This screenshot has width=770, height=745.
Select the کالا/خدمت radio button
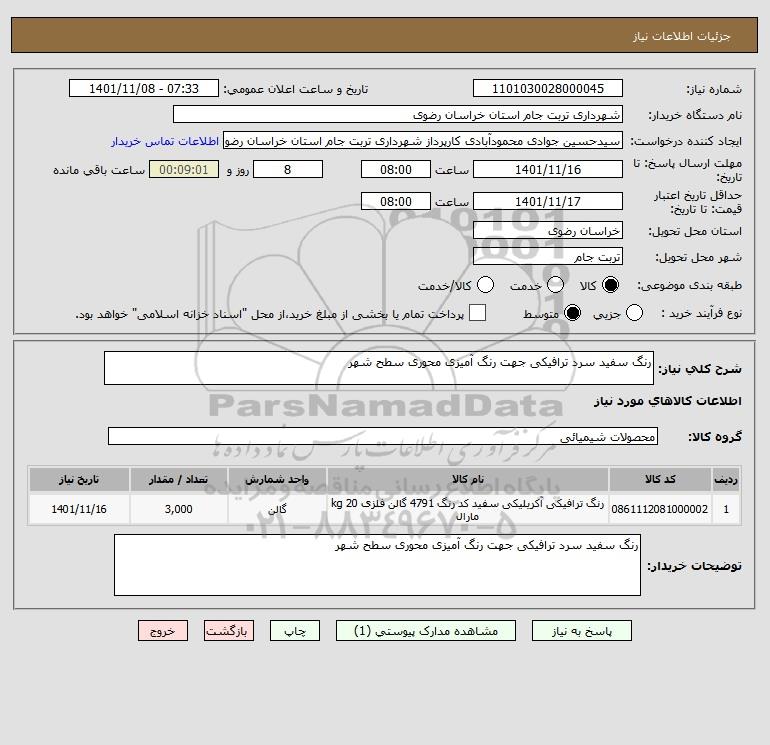point(486,285)
